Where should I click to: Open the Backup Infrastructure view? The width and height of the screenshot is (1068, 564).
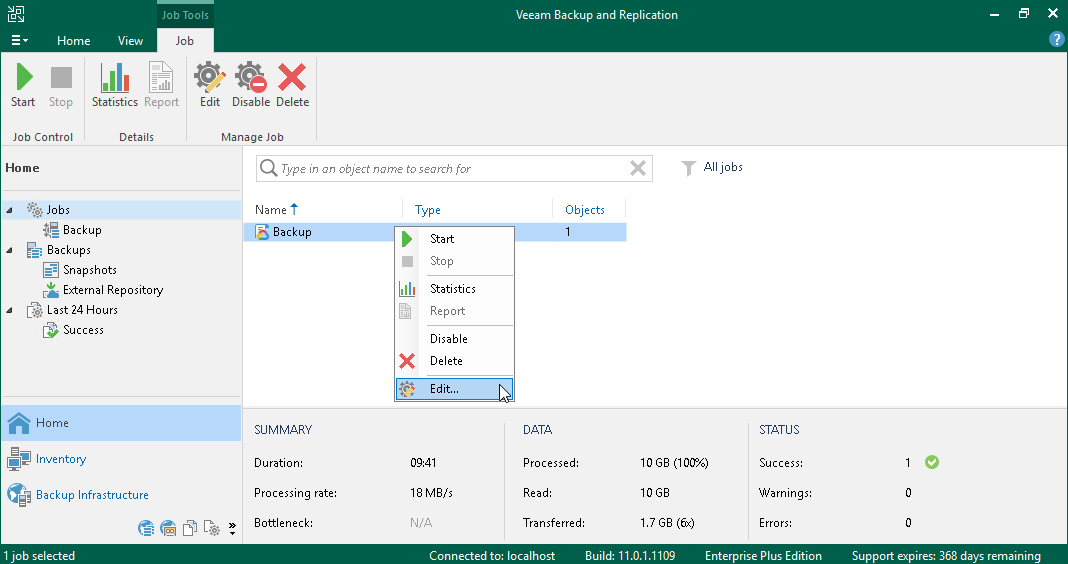coord(121,495)
